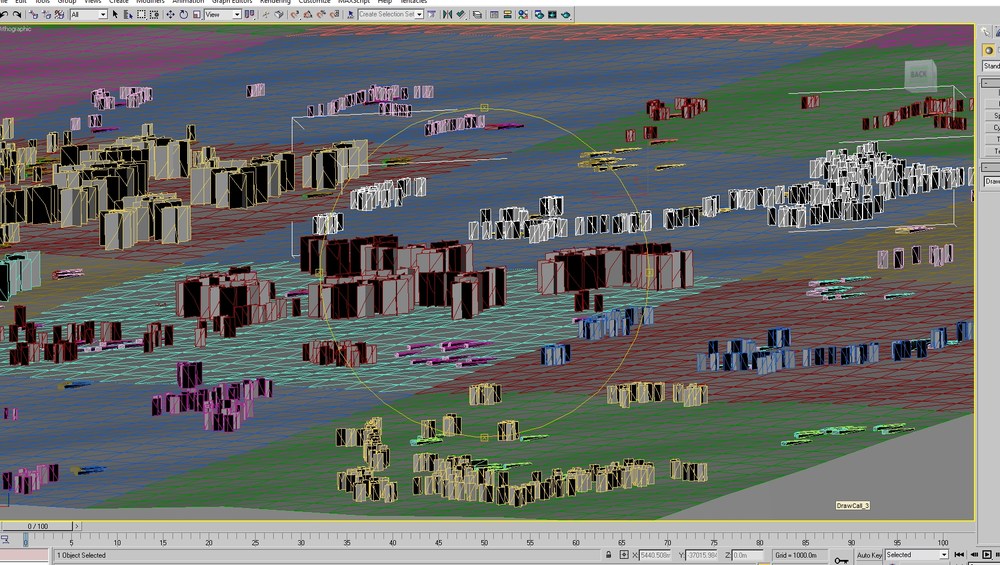Open the Standard Primitives dropdown

(x=991, y=66)
